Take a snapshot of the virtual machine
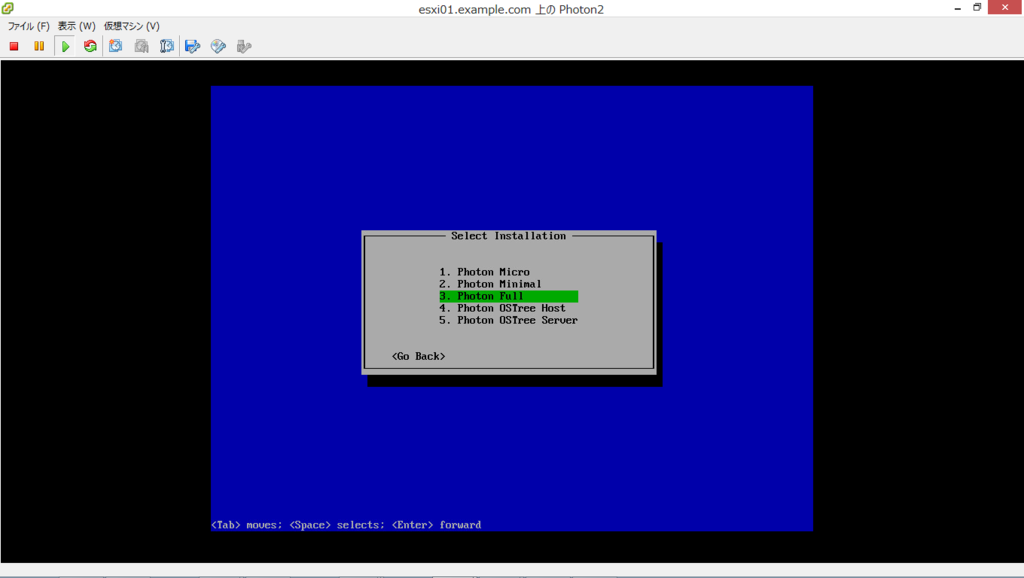1024x578 pixels. (x=116, y=46)
